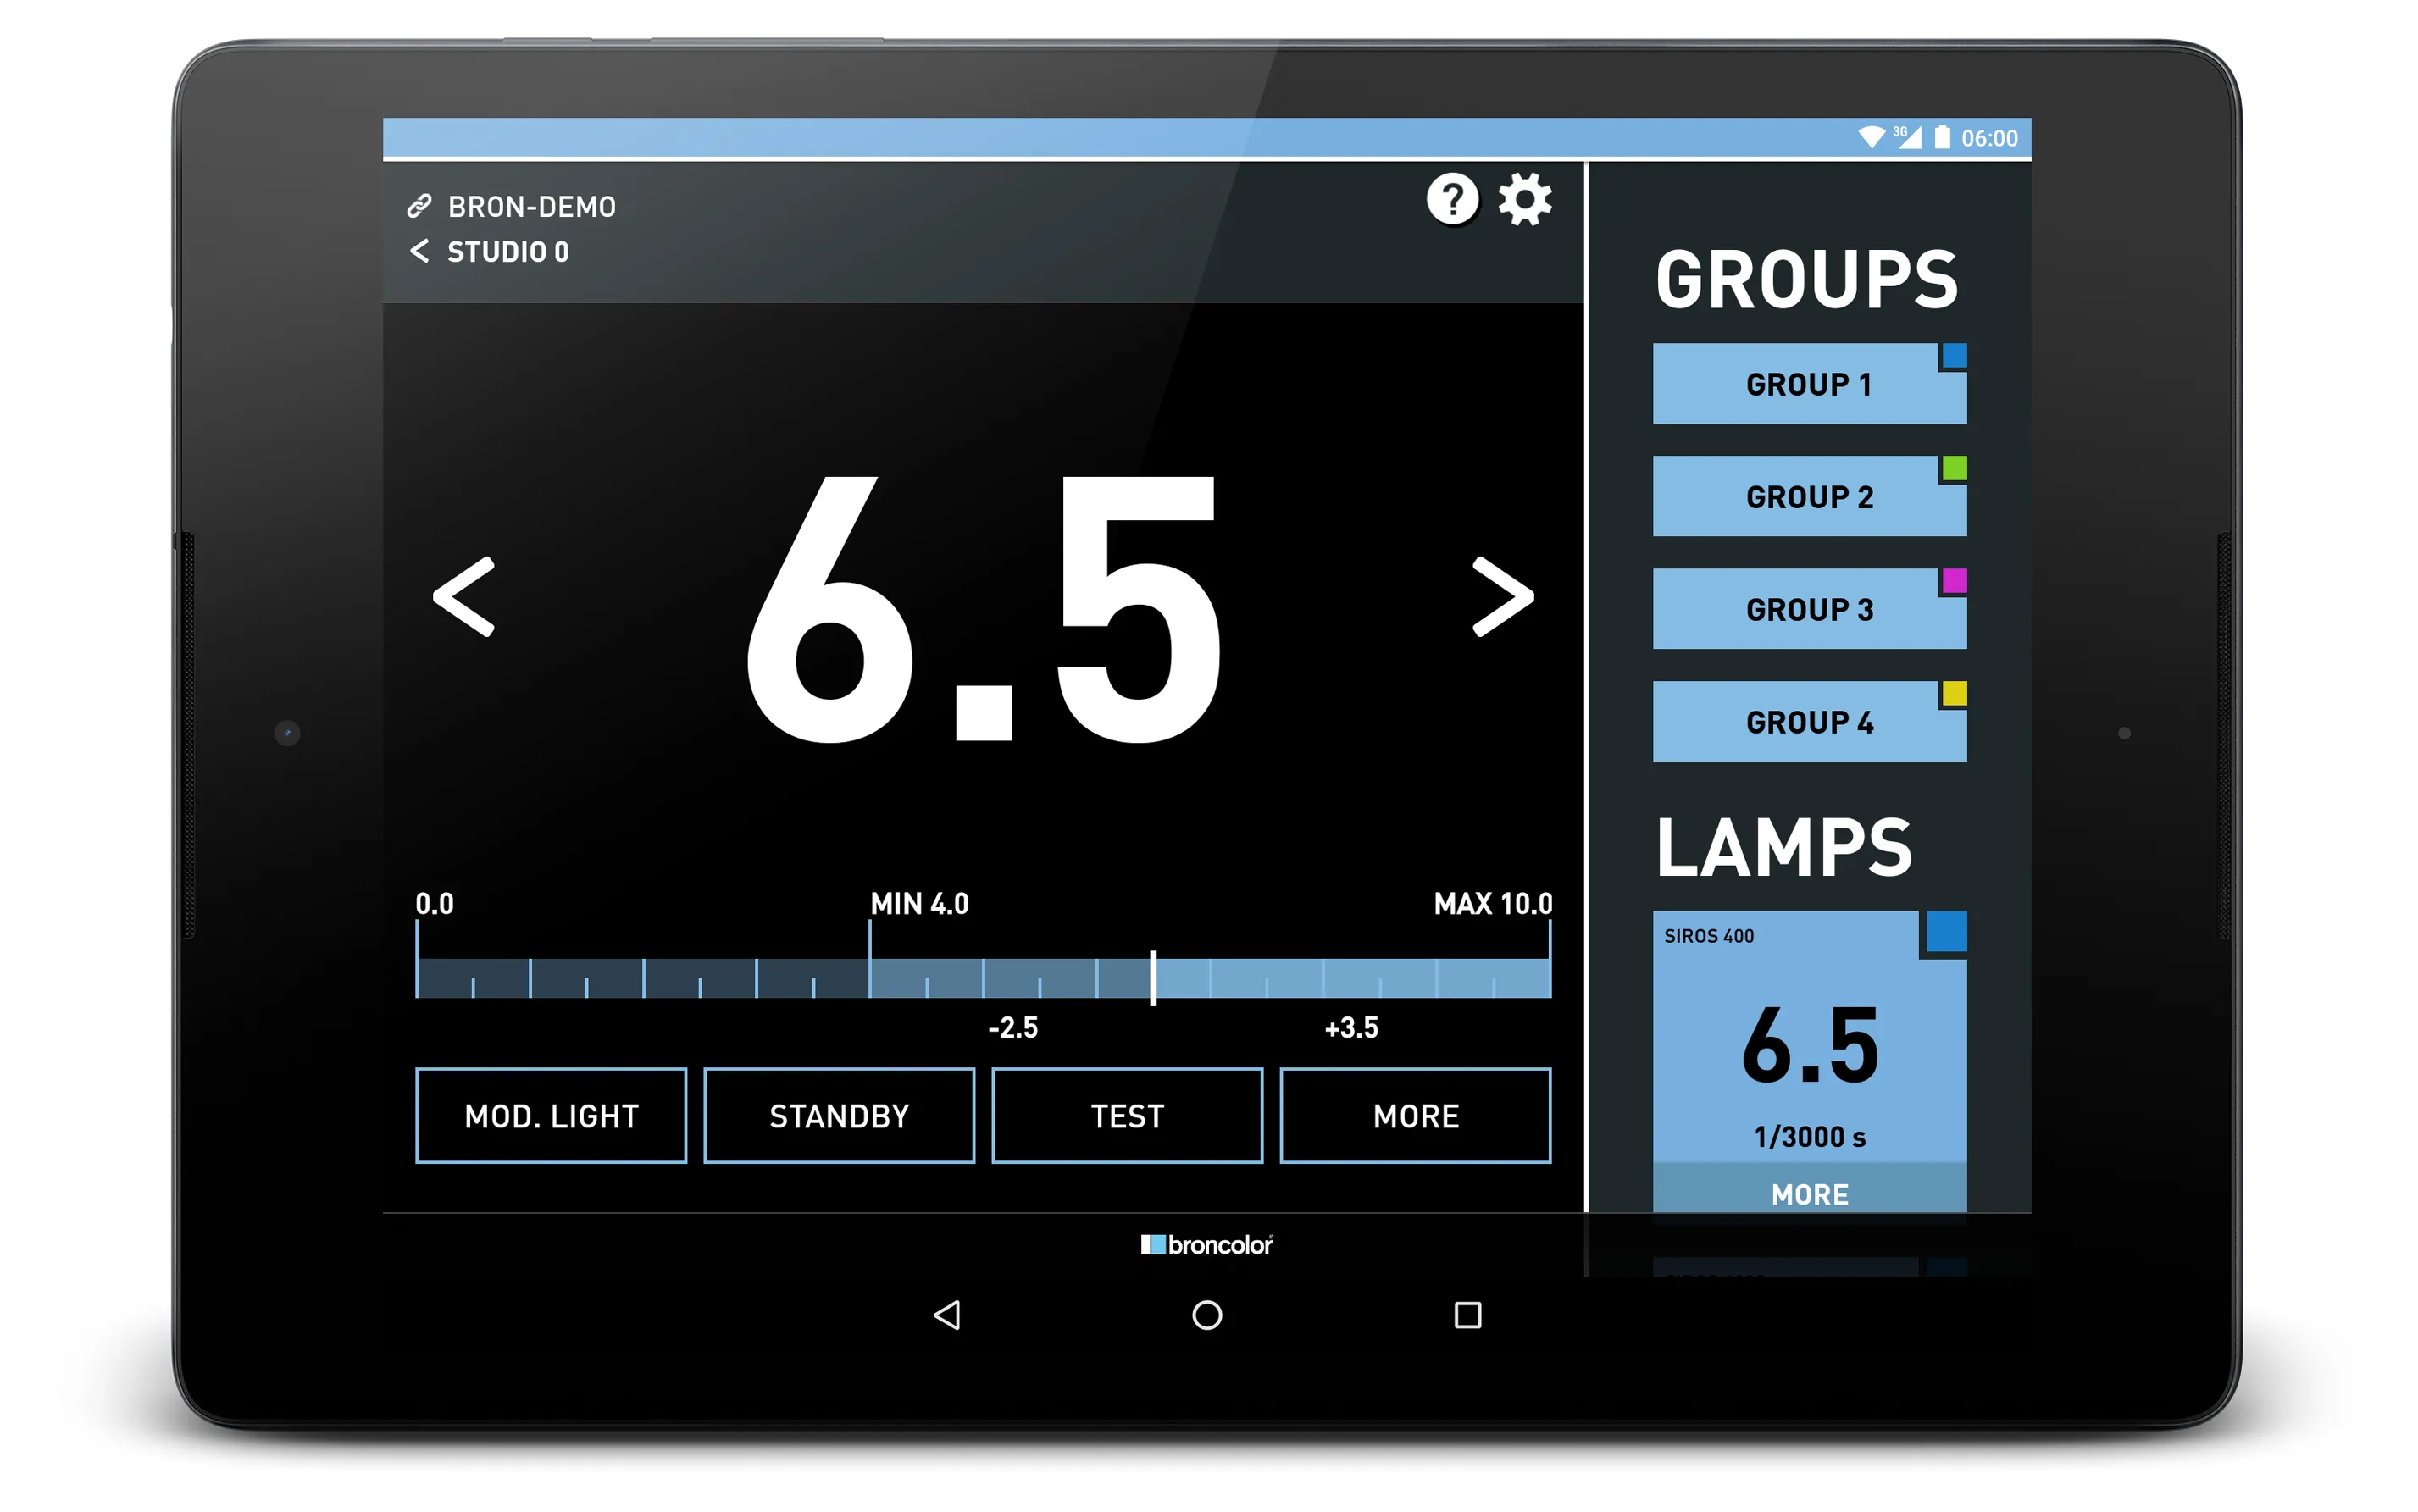This screenshot has width=2418, height=1512.
Task: Click the power slider handle
Action: pyautogui.click(x=1153, y=978)
